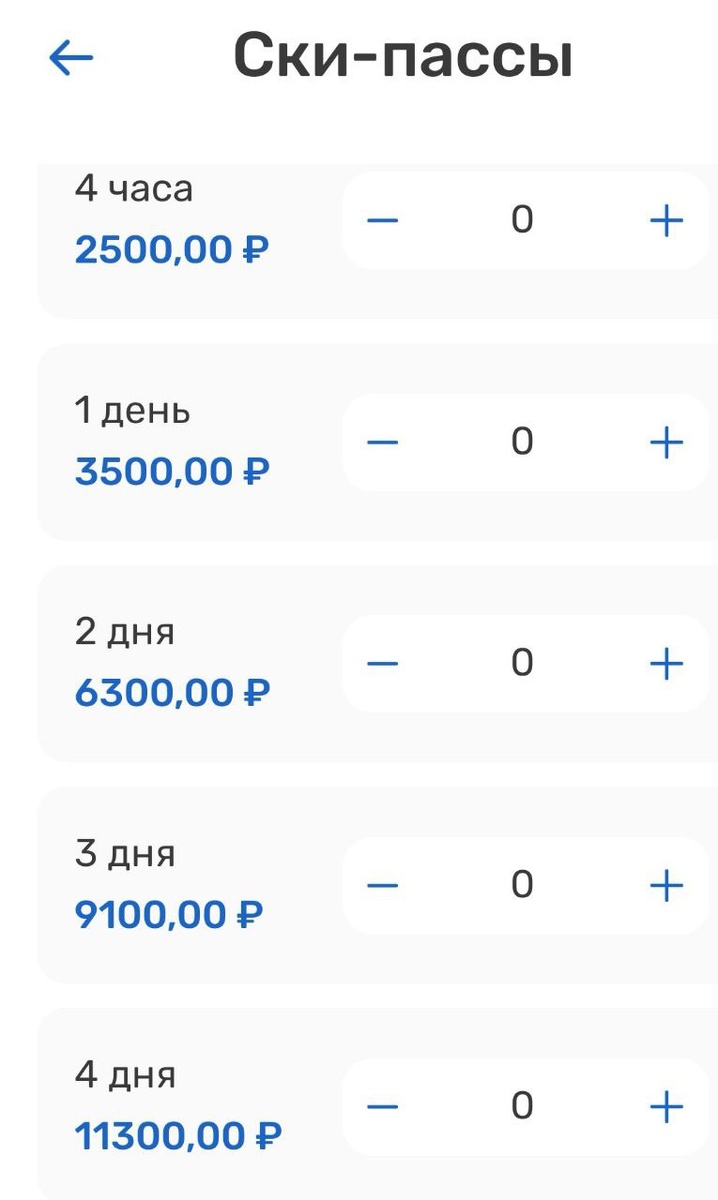Add one 1 день ski pass
This screenshot has height=1200, width=718.
pos(665,441)
